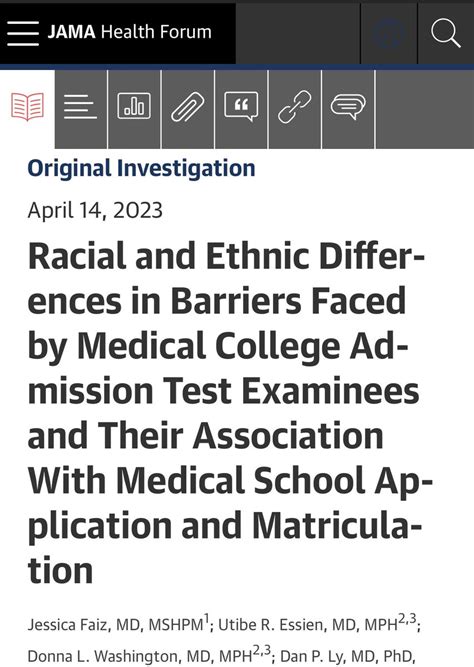The image size is (474, 667).
Task: Click affiliation superscript 2,3 after Utibe Essien
Action: pos(407,619)
